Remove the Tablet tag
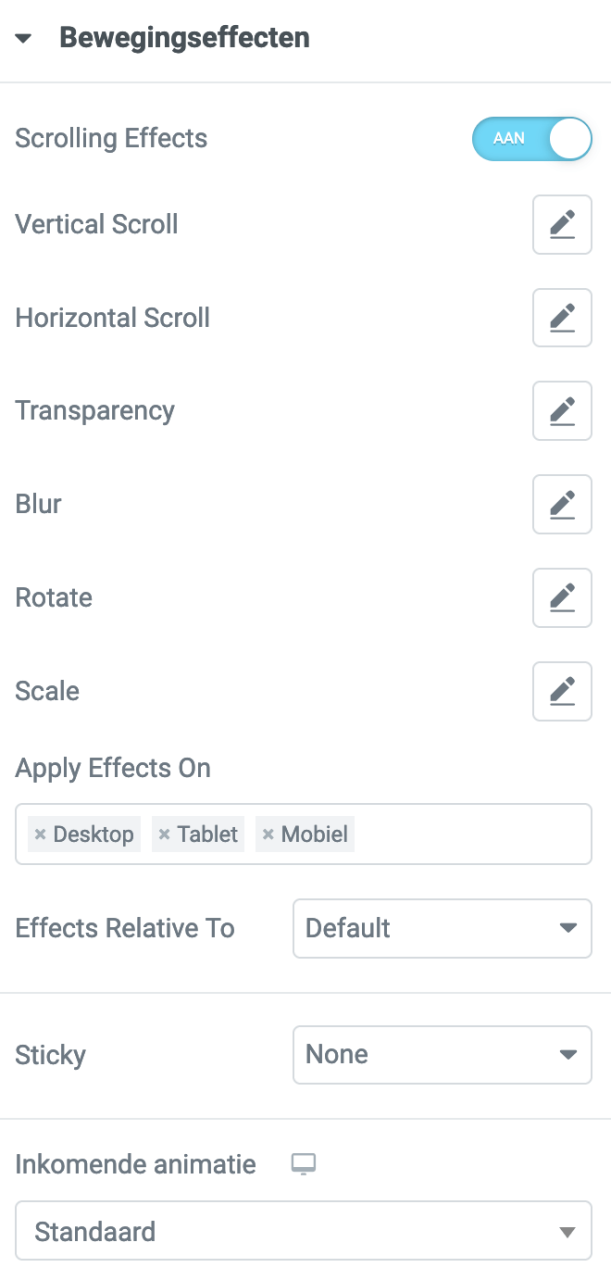Image resolution: width=611 pixels, height=1280 pixels. pos(164,834)
